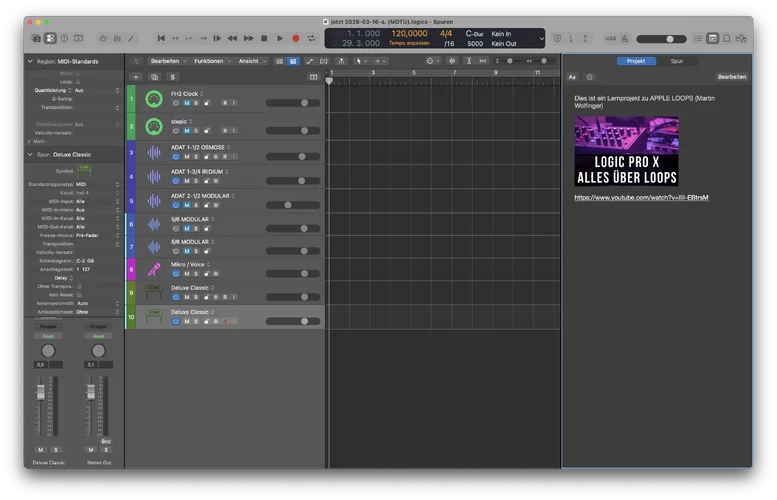Switch to the Projekt notes tab
This screenshot has width=777, height=500.
click(636, 61)
